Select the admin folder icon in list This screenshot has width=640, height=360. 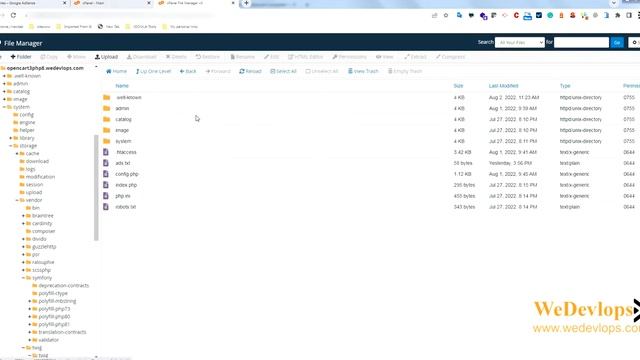coord(107,108)
